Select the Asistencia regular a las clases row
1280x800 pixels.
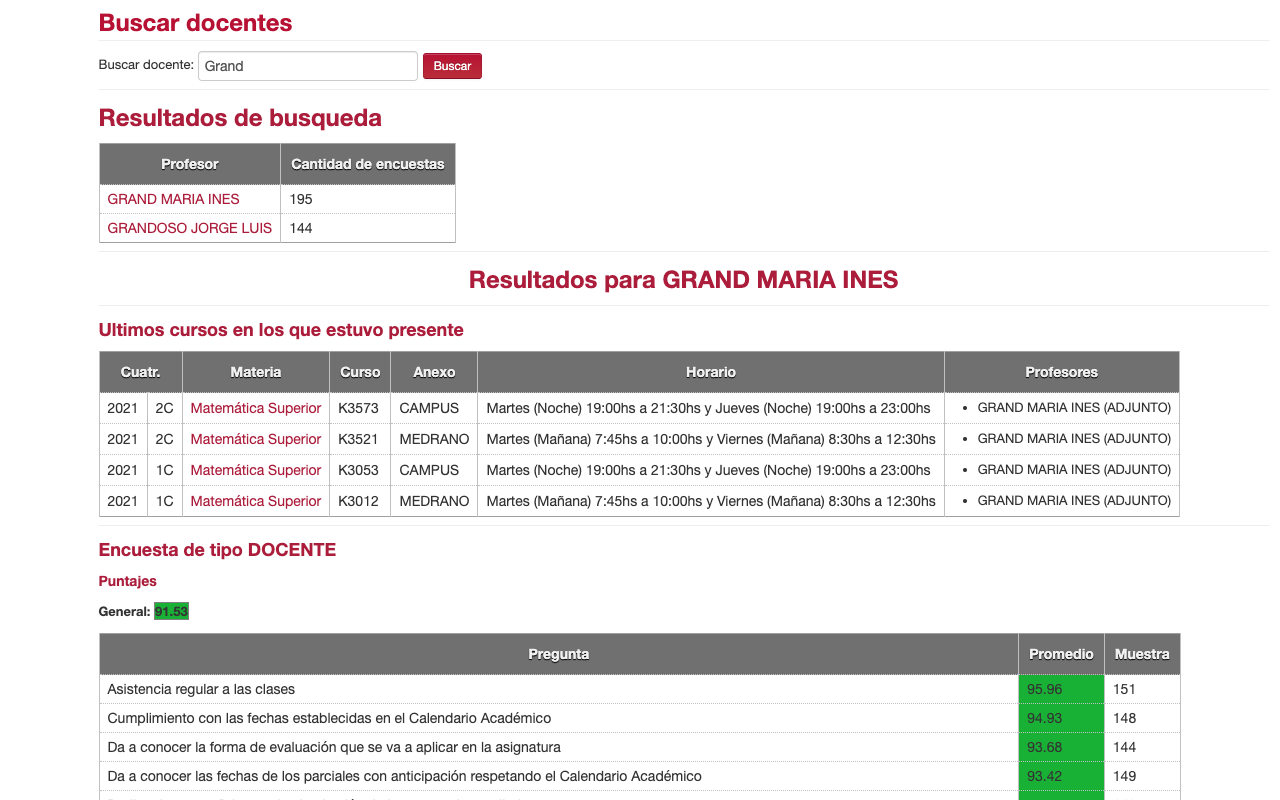click(x=558, y=689)
